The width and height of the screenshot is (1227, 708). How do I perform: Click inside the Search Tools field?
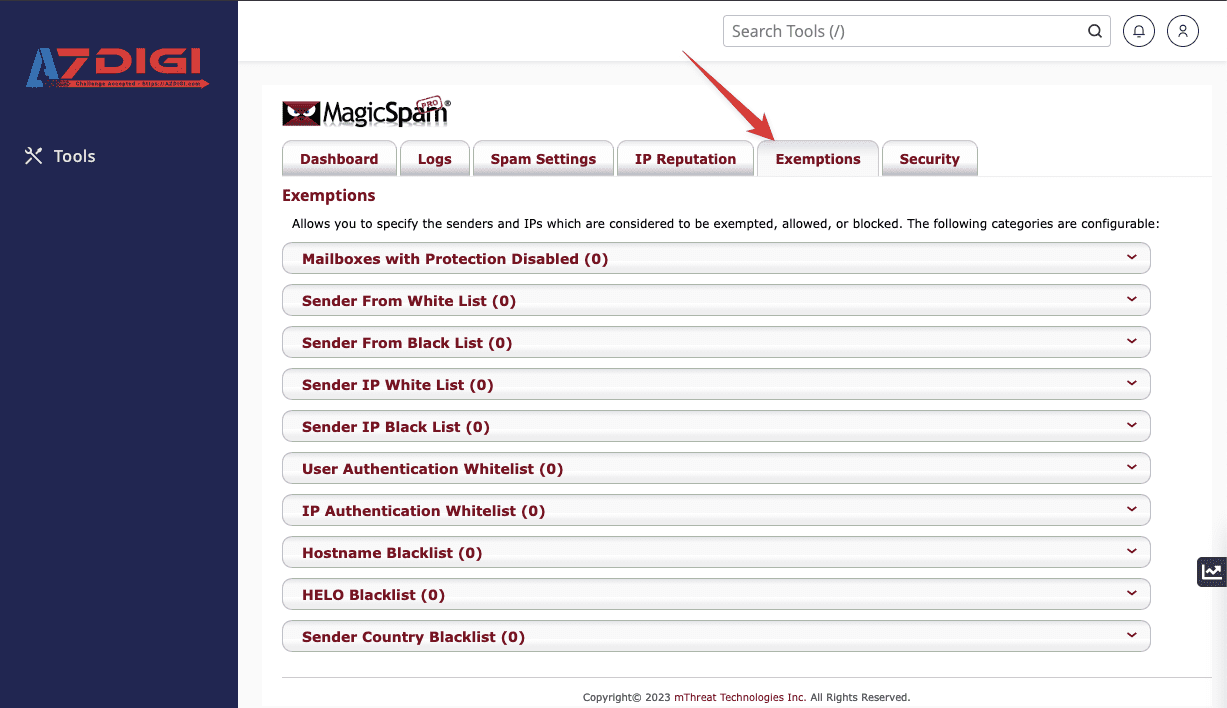tap(905, 31)
